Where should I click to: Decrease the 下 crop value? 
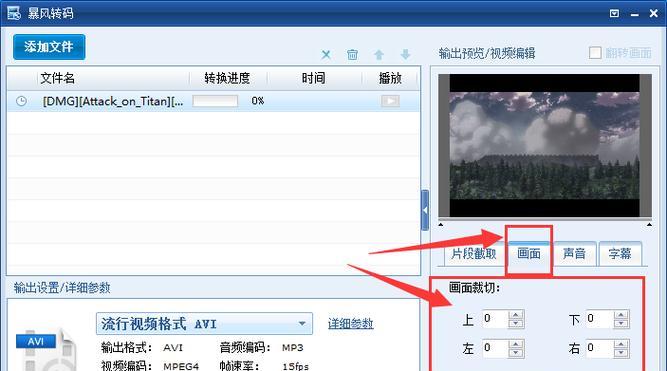621,323
